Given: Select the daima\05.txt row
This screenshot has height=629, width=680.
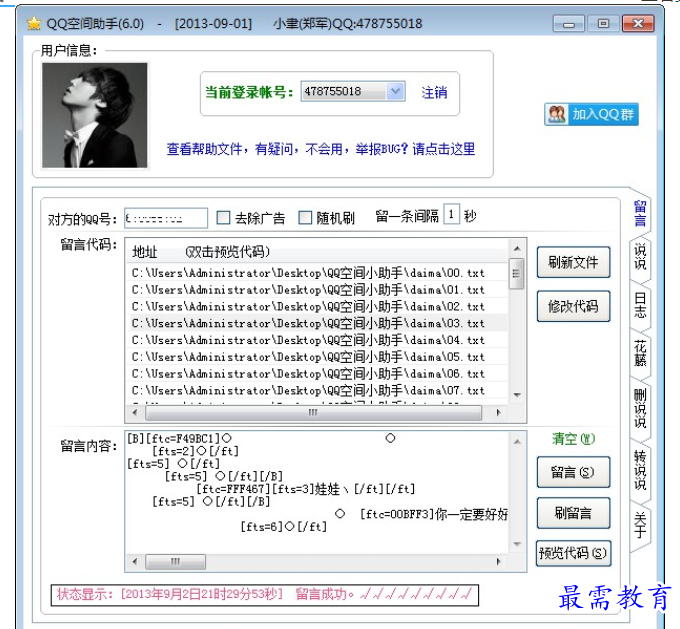Looking at the screenshot, I should point(317,357).
